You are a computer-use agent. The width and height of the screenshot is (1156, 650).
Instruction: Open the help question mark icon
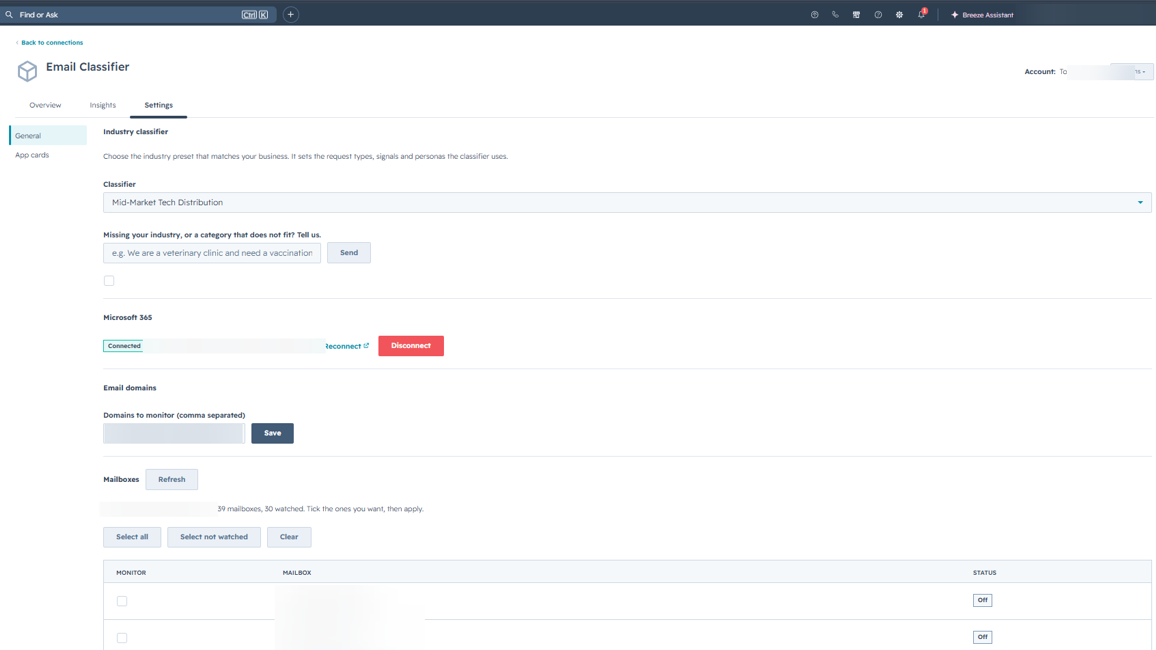click(x=878, y=15)
